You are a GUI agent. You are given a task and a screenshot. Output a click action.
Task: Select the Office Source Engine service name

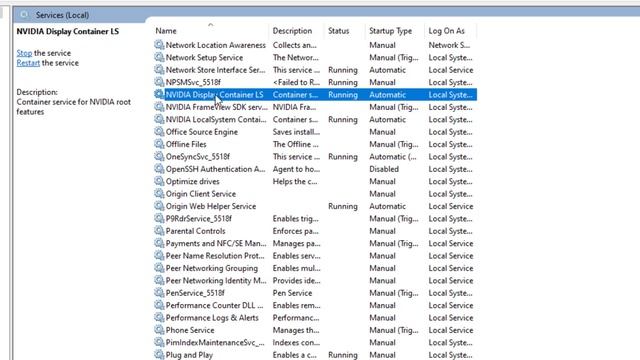202,132
